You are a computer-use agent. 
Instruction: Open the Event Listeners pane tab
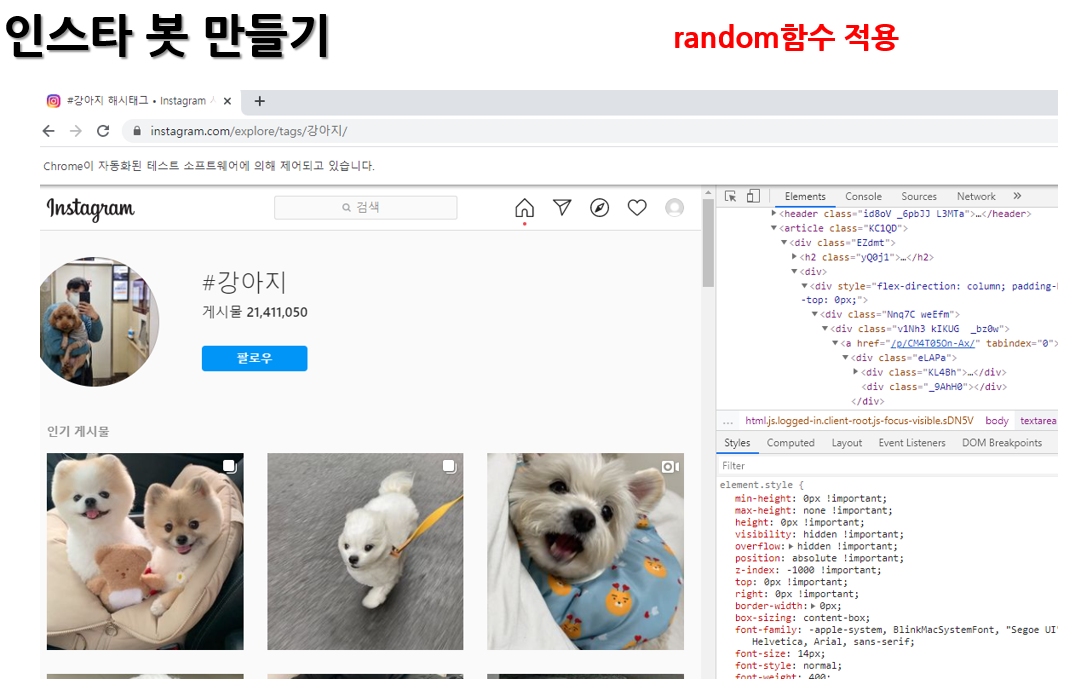click(x=912, y=443)
